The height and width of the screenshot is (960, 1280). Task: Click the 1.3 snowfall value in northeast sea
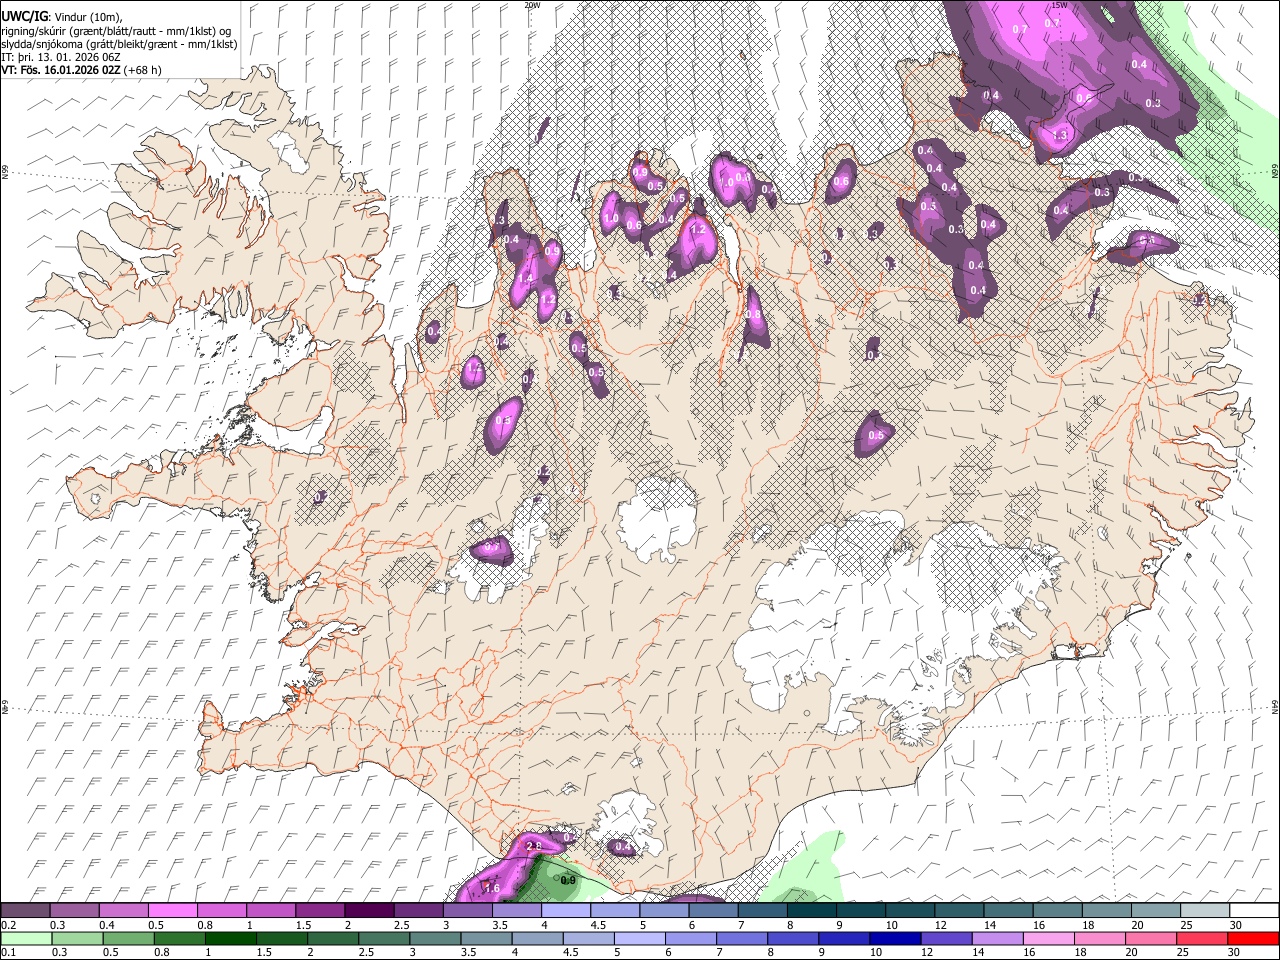tap(1060, 135)
